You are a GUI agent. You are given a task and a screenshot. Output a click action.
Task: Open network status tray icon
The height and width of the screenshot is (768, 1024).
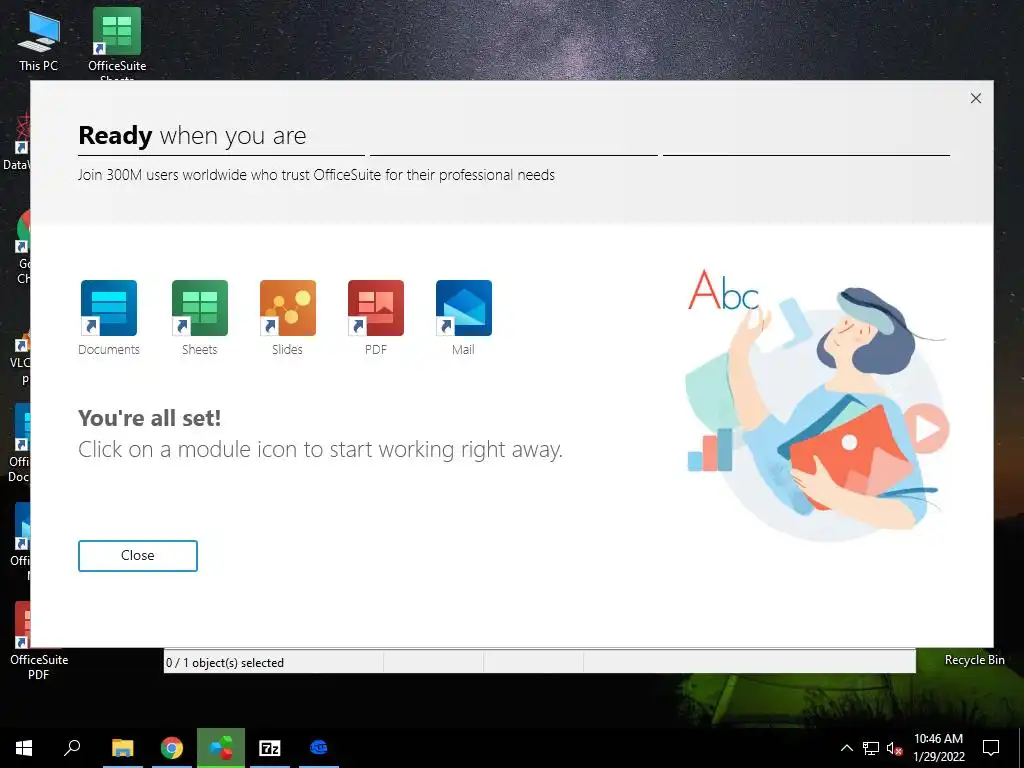[871, 748]
